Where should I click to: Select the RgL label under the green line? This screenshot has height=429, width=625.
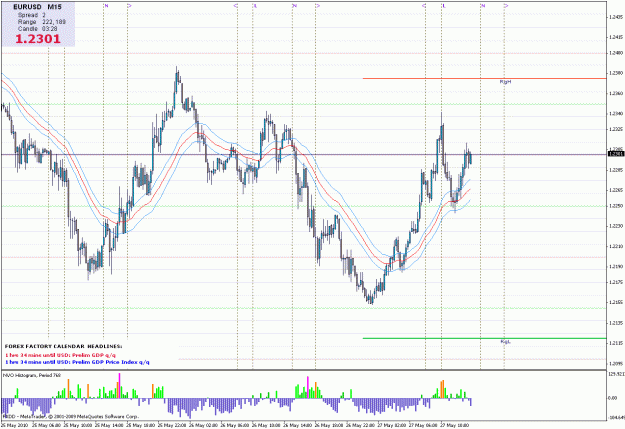click(x=505, y=342)
